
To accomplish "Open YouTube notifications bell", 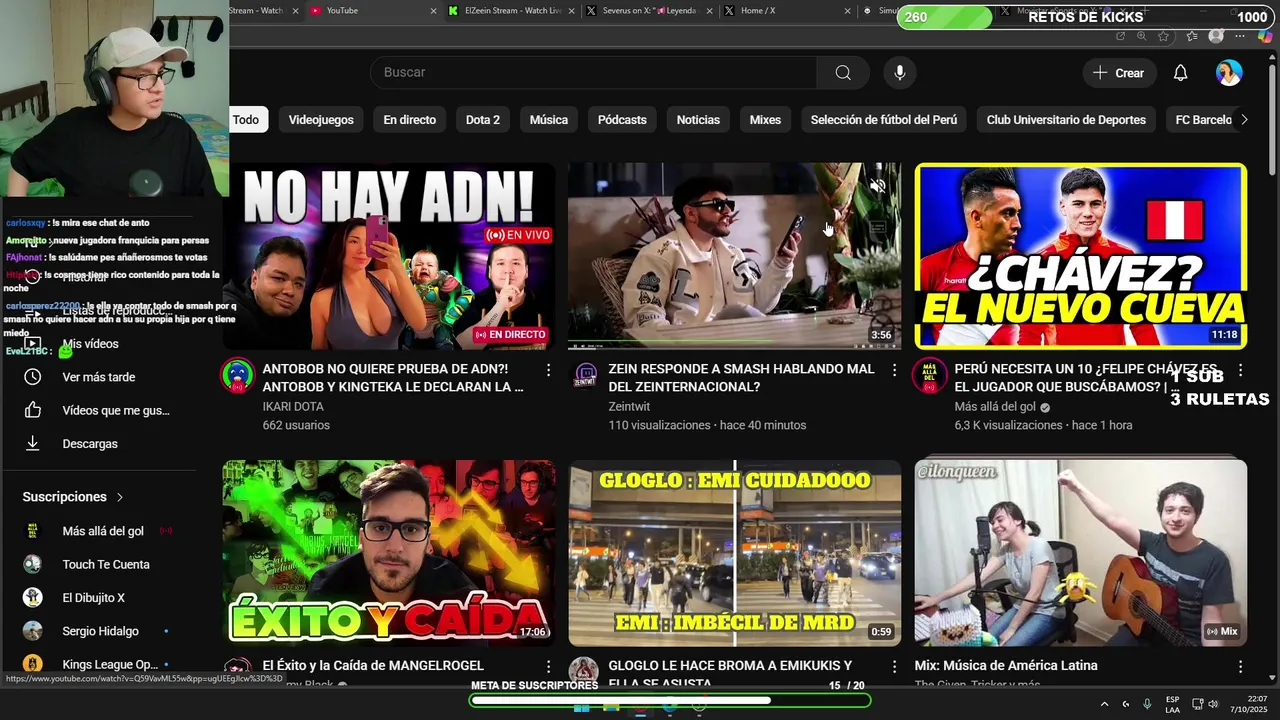I will coord(1180,73).
